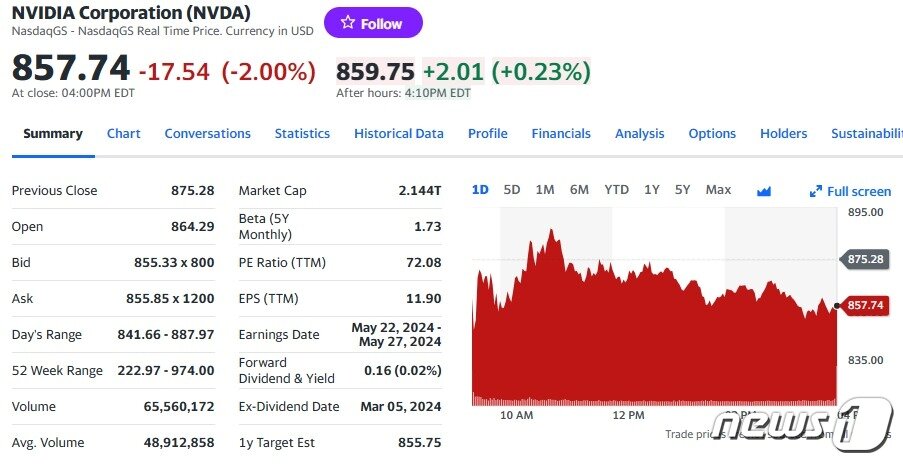
Task: Open the chart type icon
Action: [x=765, y=190]
